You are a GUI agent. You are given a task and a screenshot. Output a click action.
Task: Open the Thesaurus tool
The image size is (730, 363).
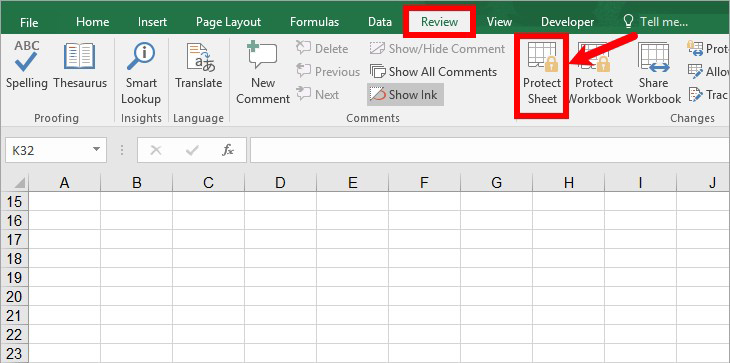[80, 65]
